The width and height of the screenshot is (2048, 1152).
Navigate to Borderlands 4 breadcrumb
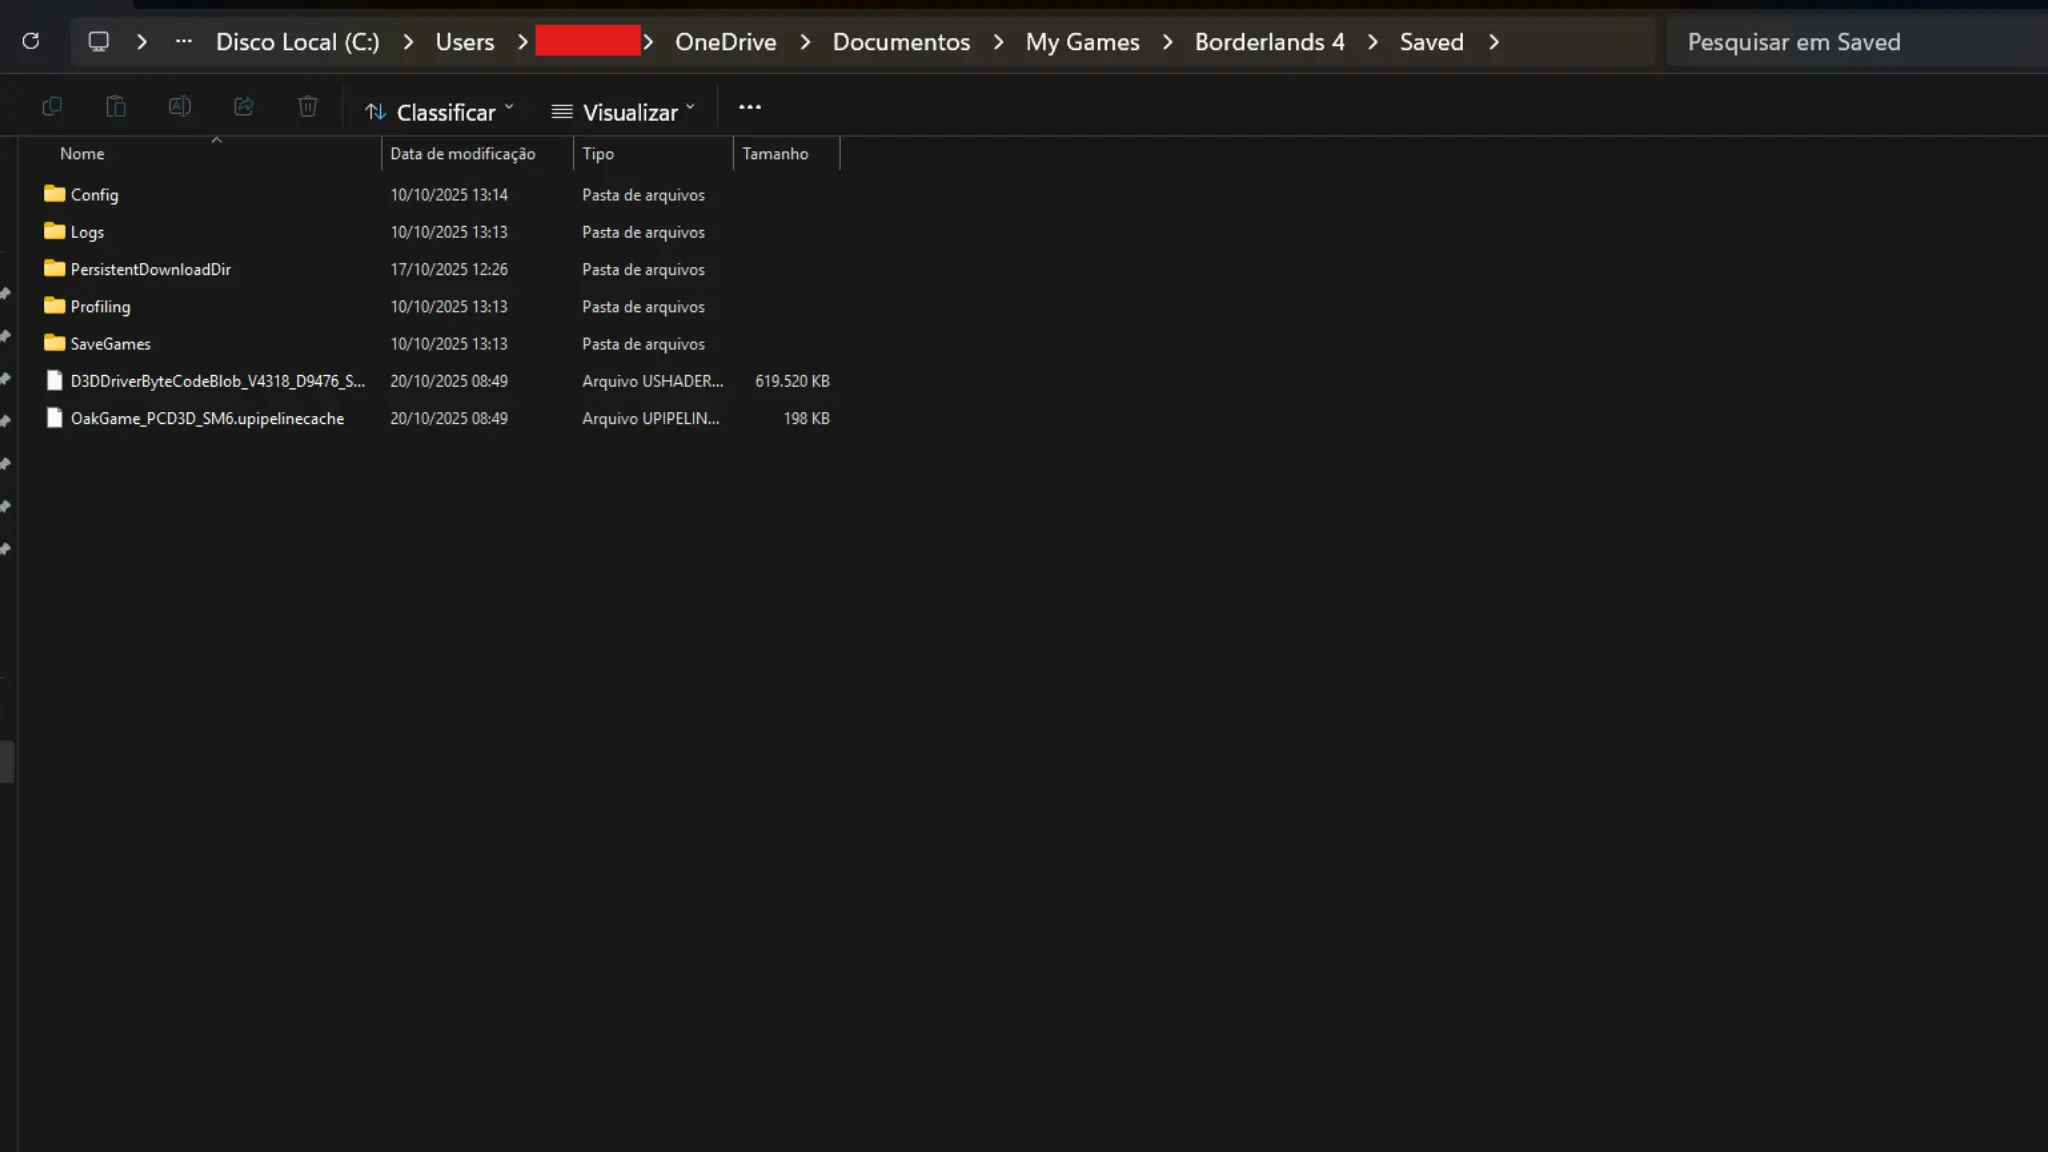tap(1269, 42)
